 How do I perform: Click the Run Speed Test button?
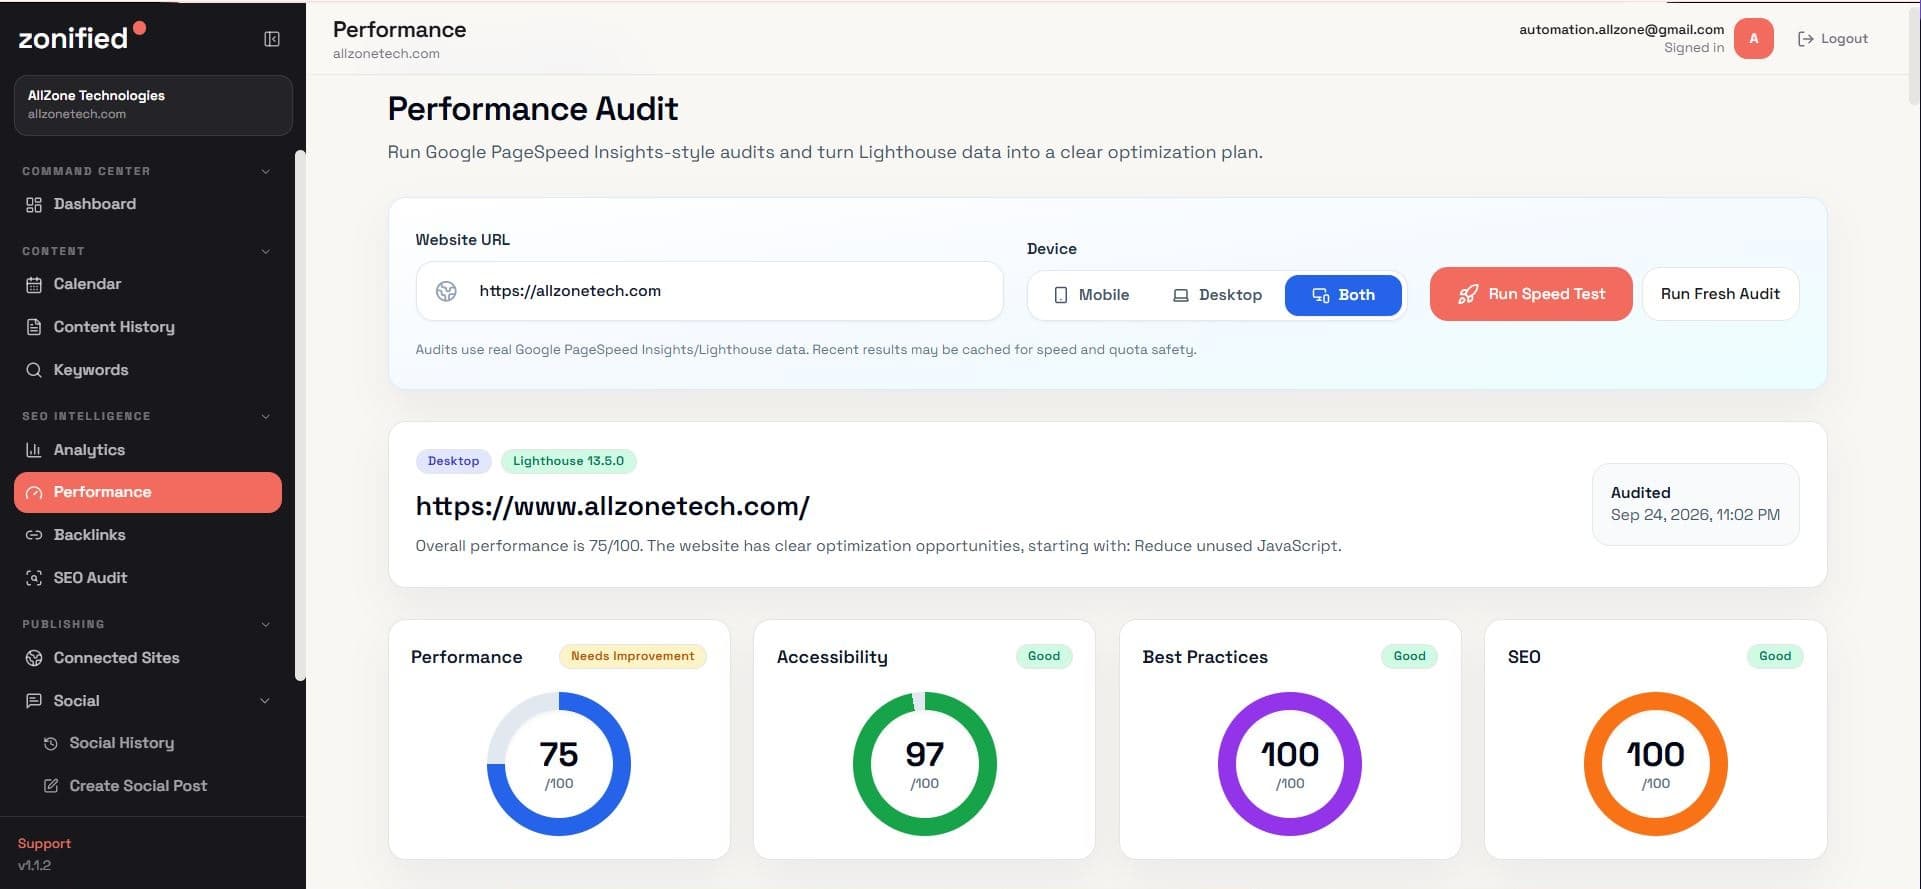[x=1531, y=294]
